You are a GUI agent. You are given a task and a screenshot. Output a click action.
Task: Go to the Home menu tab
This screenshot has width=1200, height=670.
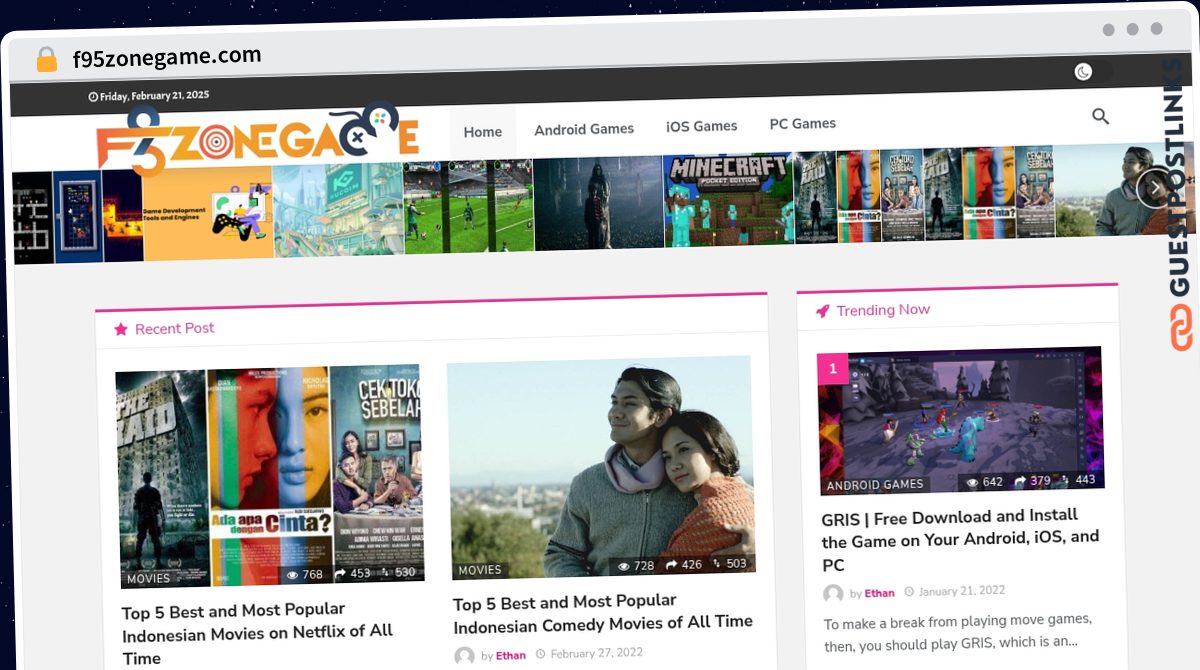(483, 132)
